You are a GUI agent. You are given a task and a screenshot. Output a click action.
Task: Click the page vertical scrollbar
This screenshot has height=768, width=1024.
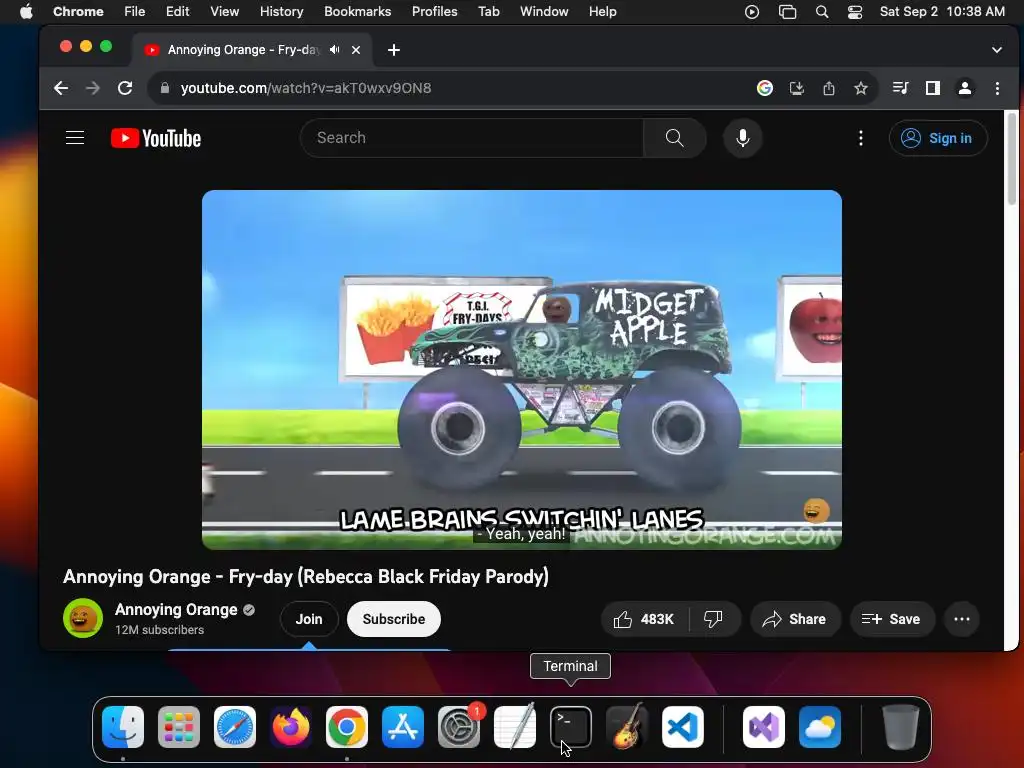tap(1012, 161)
